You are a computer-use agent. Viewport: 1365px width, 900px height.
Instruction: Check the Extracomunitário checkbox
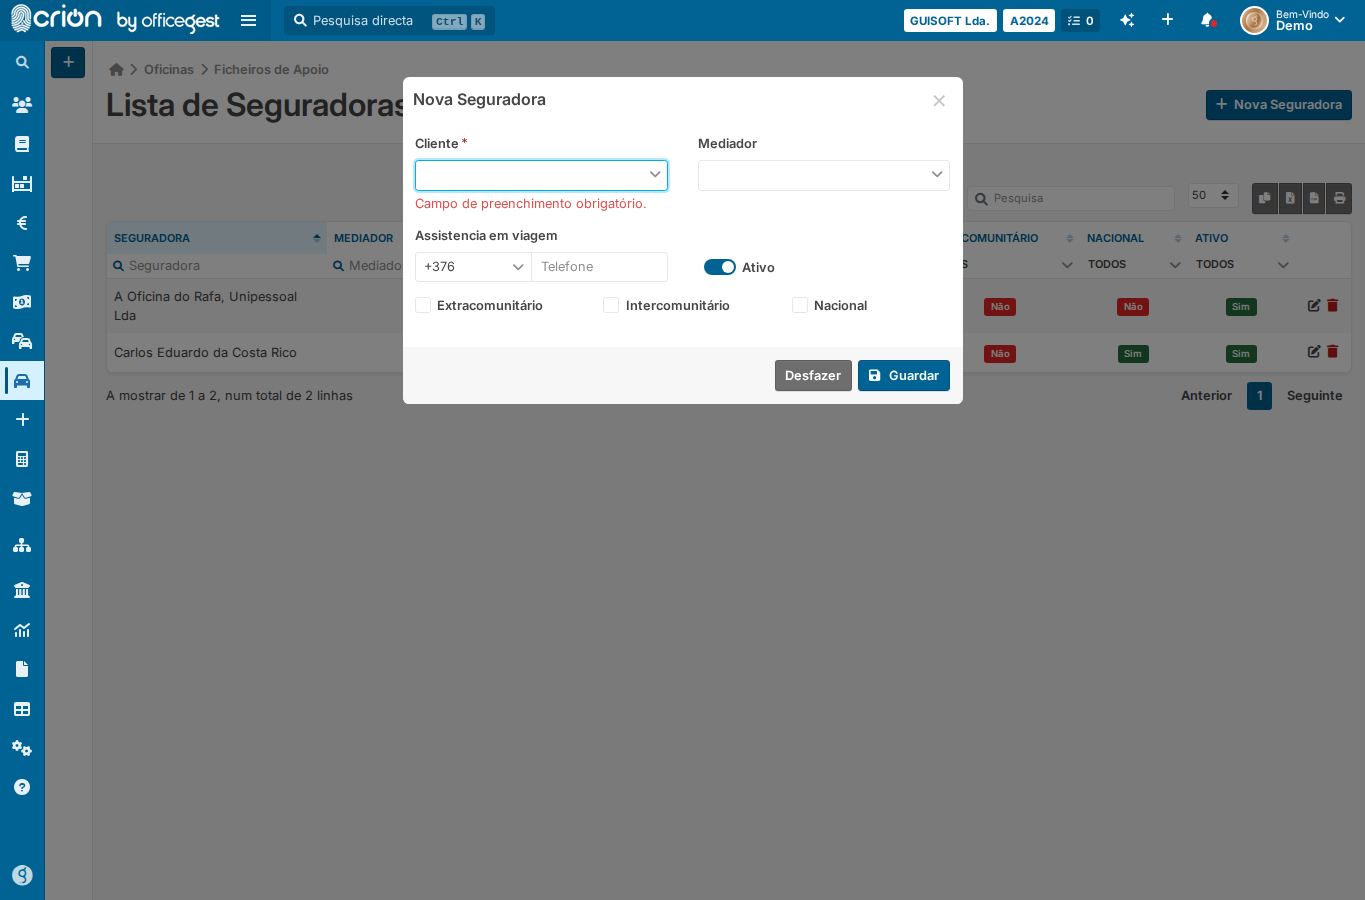[423, 305]
